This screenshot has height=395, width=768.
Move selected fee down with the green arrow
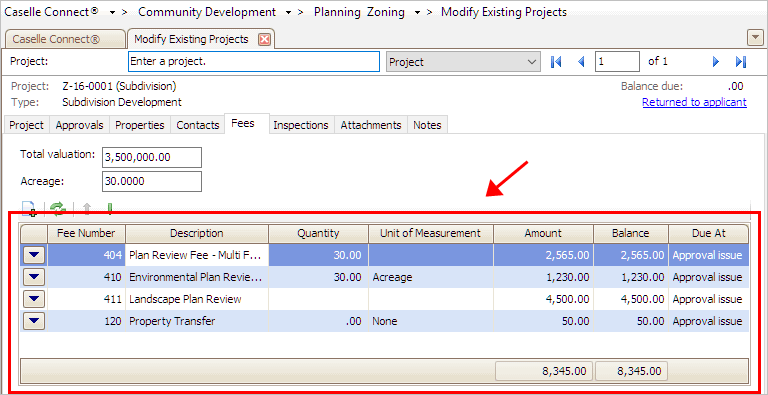click(109, 209)
